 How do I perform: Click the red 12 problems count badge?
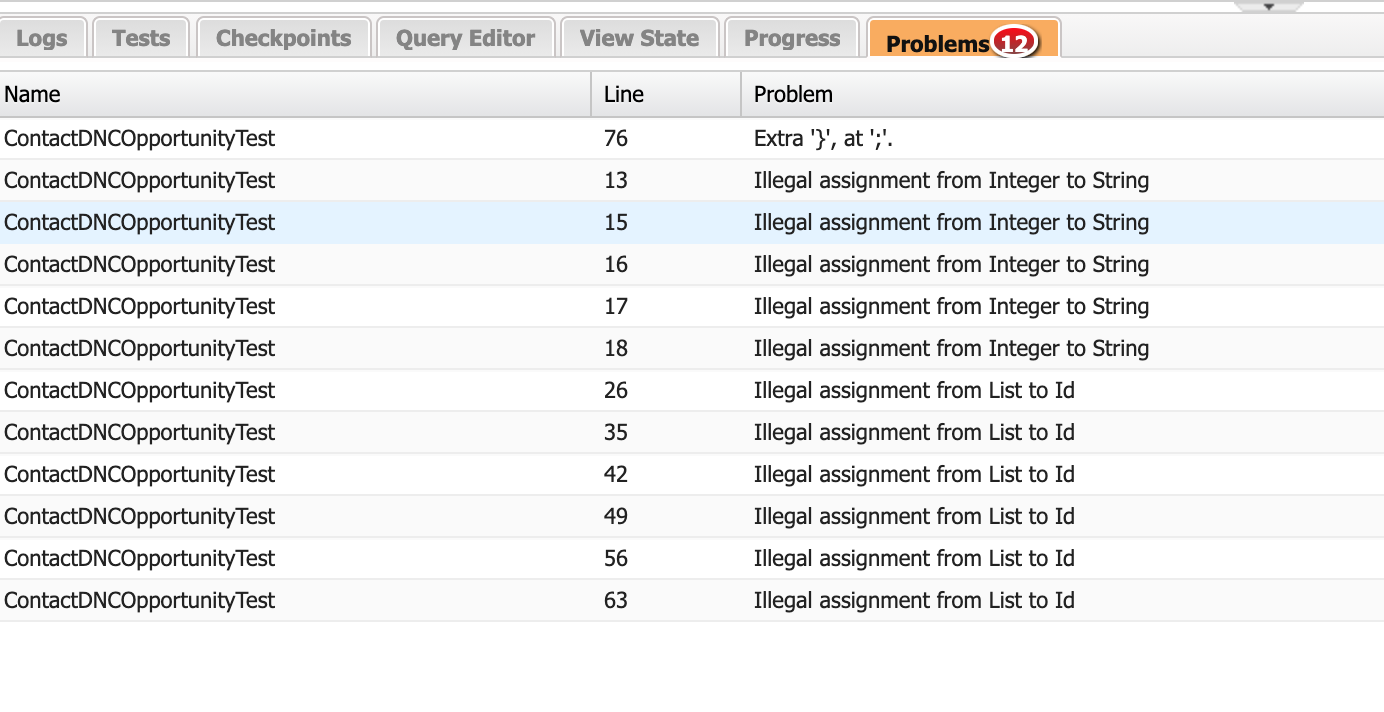tap(1012, 43)
